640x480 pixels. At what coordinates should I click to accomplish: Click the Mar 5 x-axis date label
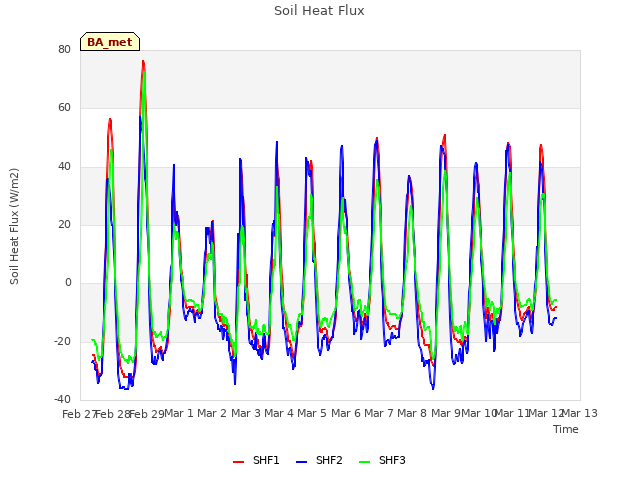tap(312, 413)
